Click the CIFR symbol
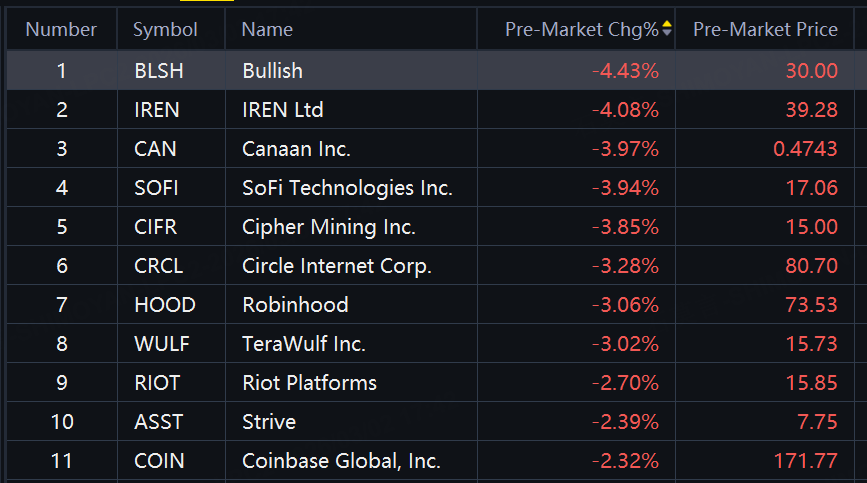The image size is (867, 483). (x=155, y=227)
